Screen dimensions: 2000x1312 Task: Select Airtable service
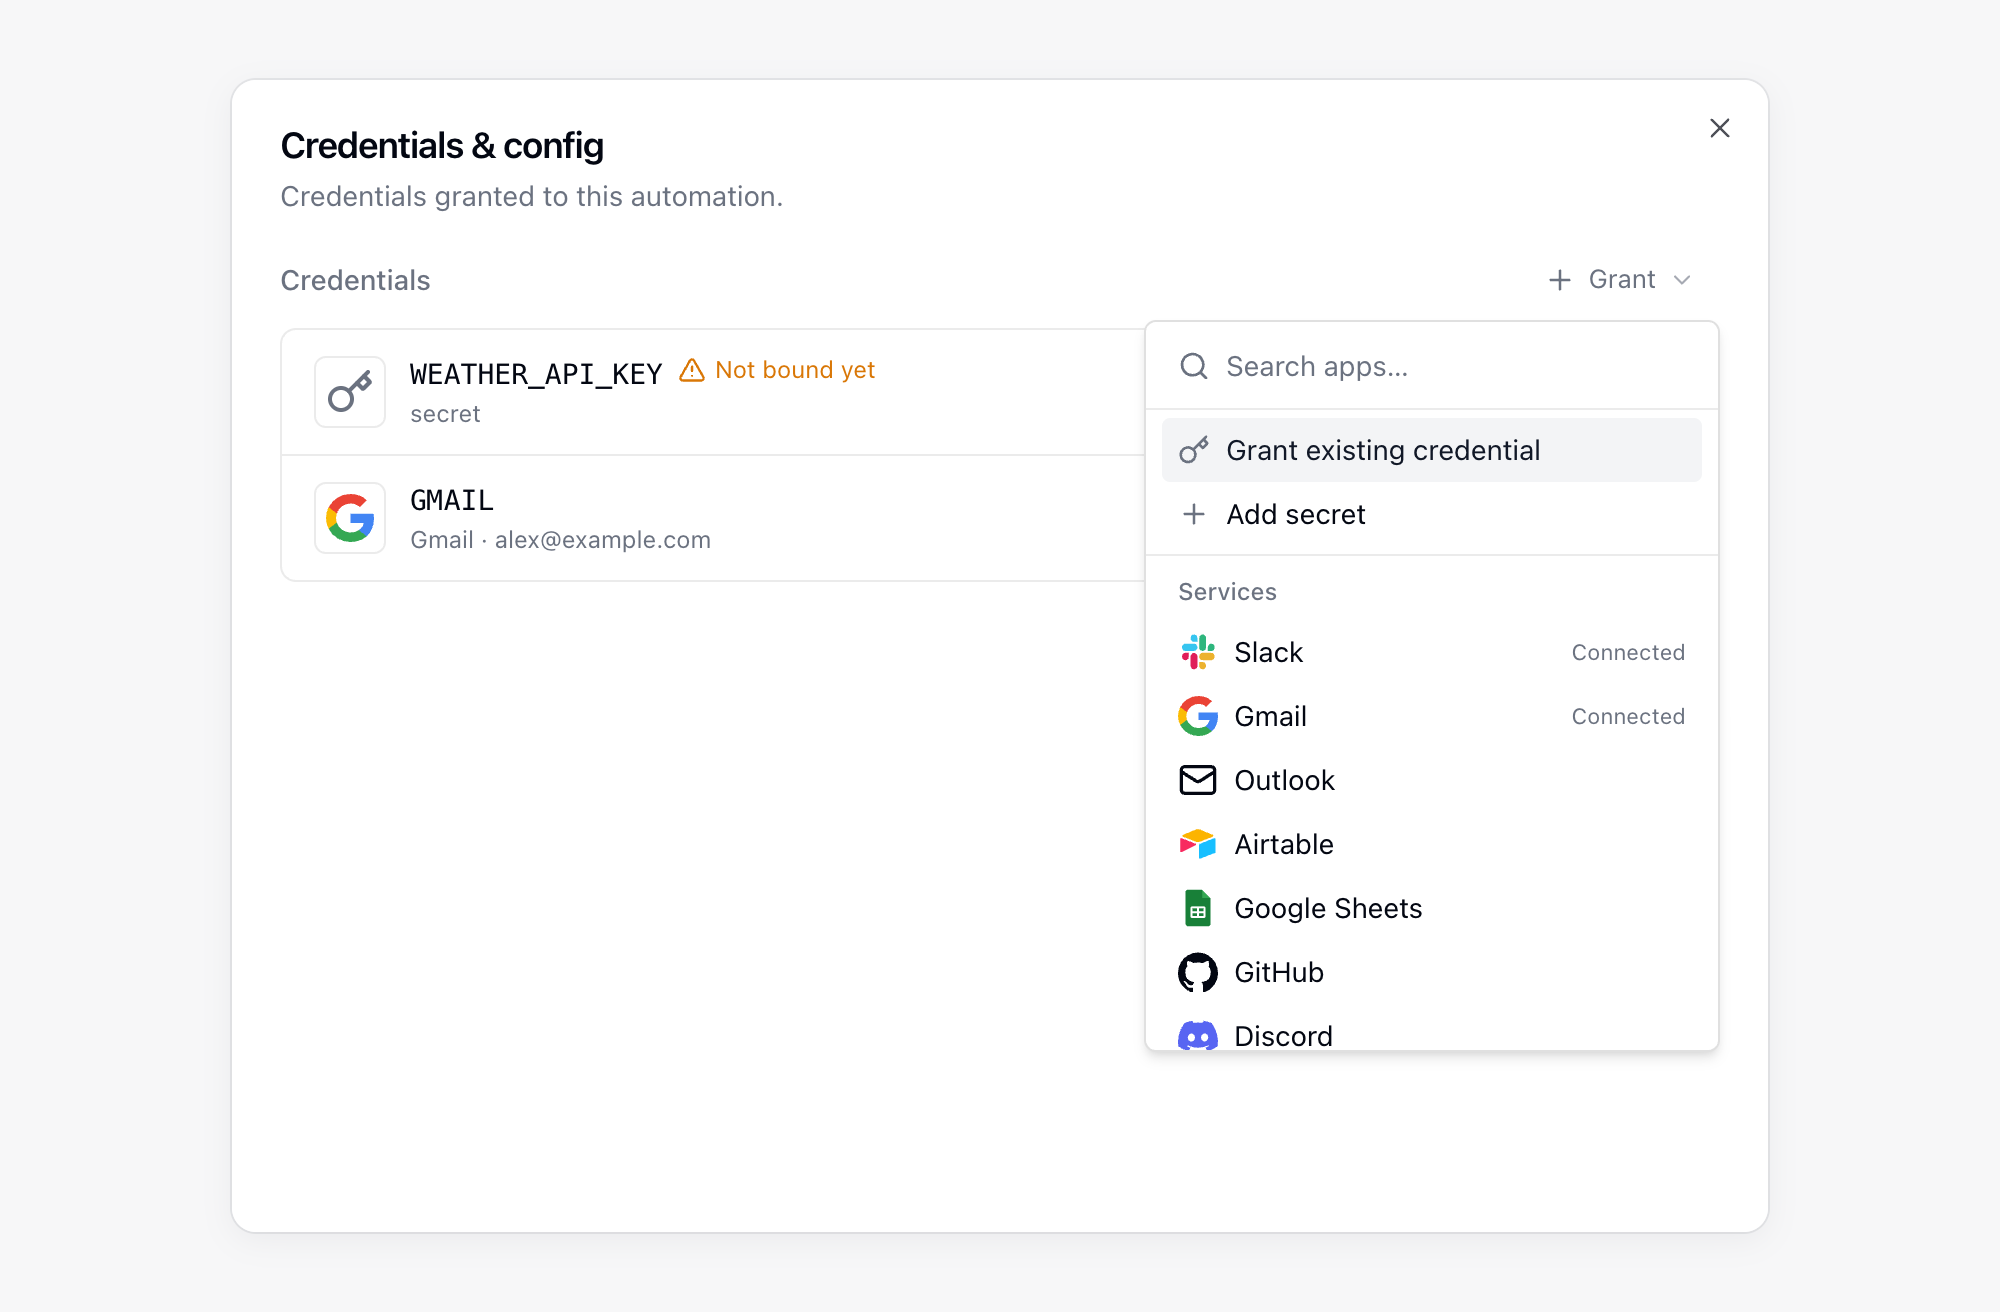click(x=1432, y=844)
